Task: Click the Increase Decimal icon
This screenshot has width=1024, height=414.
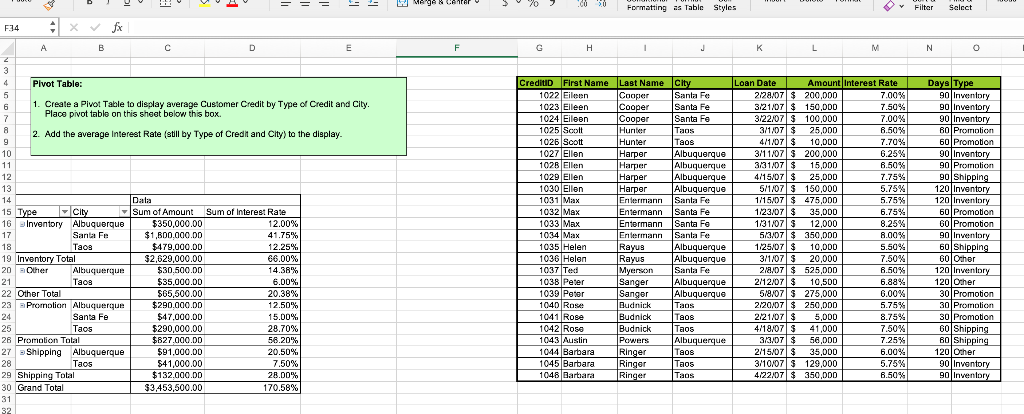Action: tap(581, 5)
